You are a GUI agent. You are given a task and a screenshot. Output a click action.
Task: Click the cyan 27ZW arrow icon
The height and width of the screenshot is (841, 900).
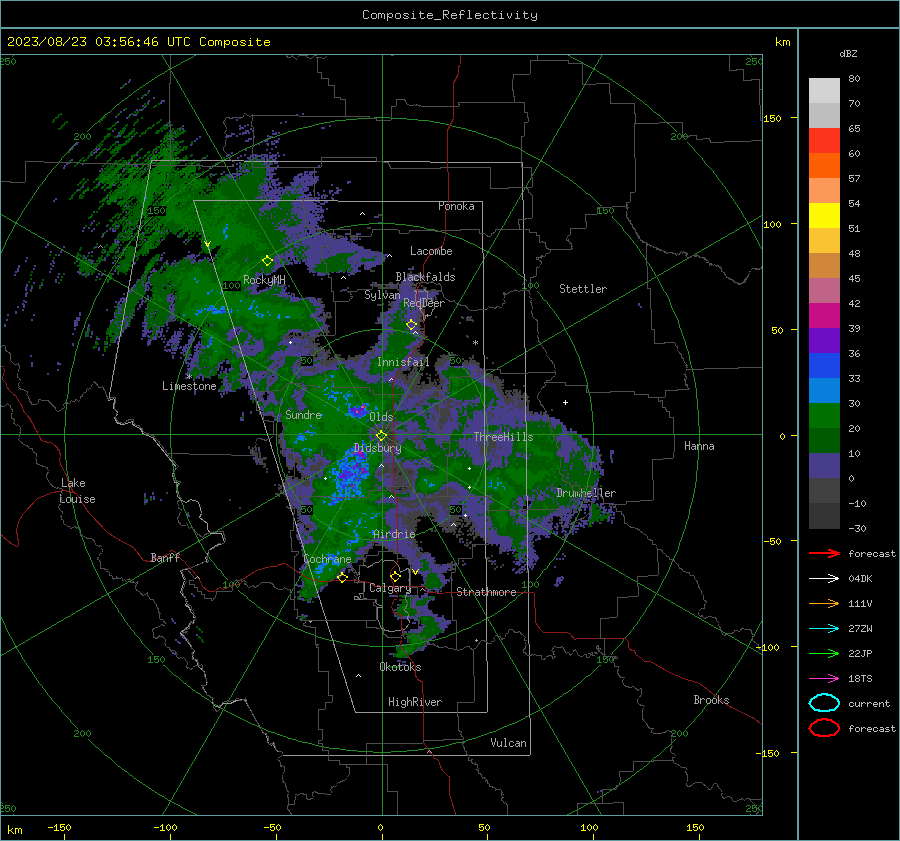tap(824, 628)
